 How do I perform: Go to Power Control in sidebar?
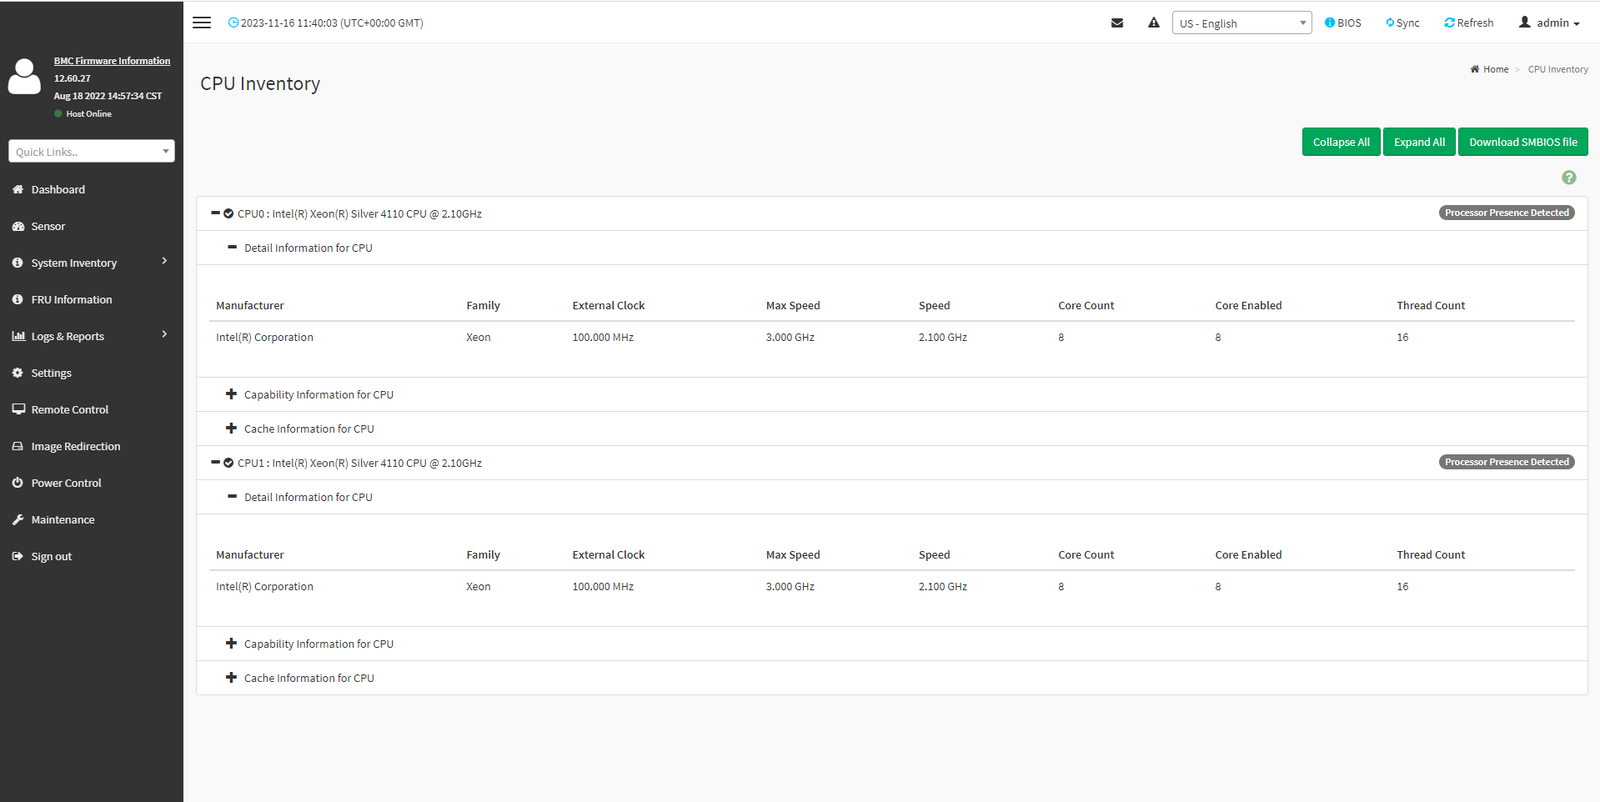click(66, 483)
